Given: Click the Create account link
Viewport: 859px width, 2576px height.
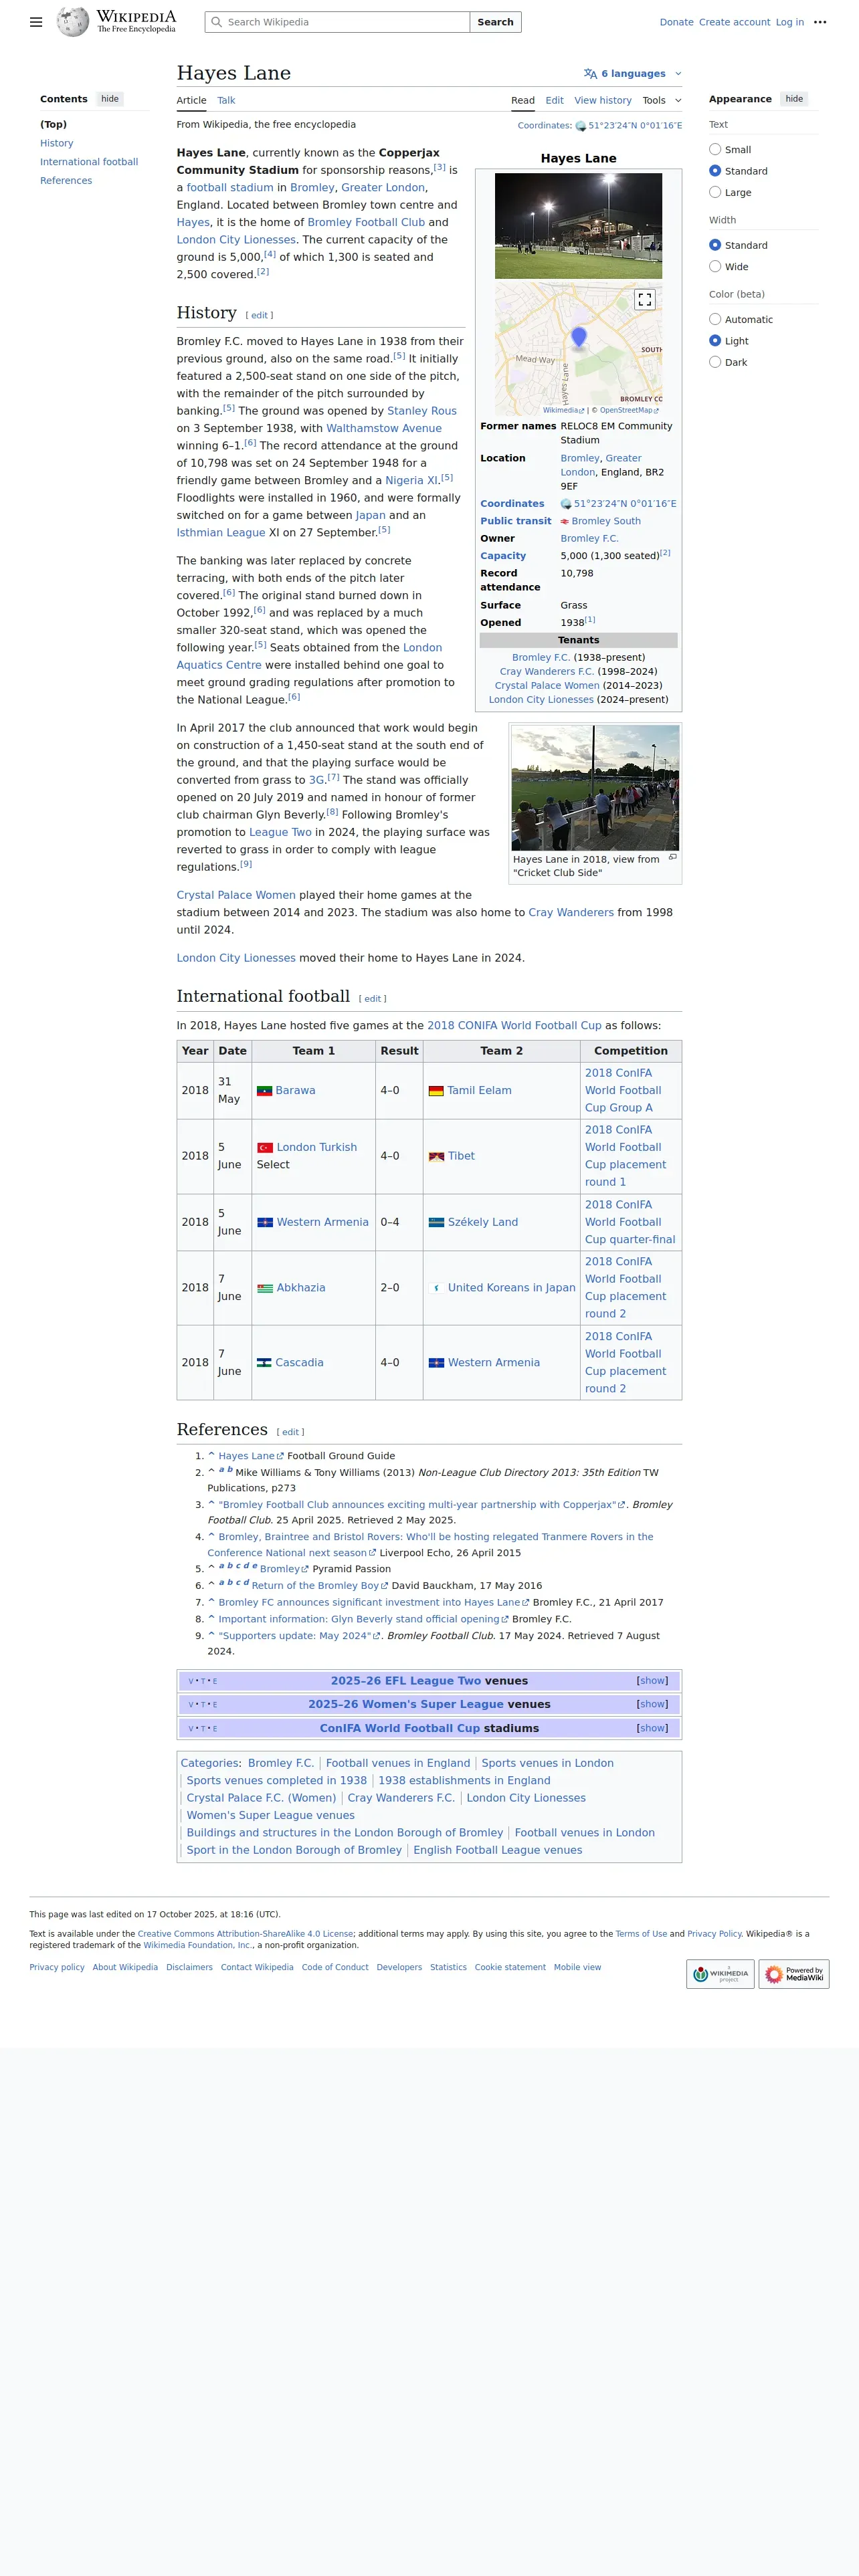Looking at the screenshot, I should [734, 22].
